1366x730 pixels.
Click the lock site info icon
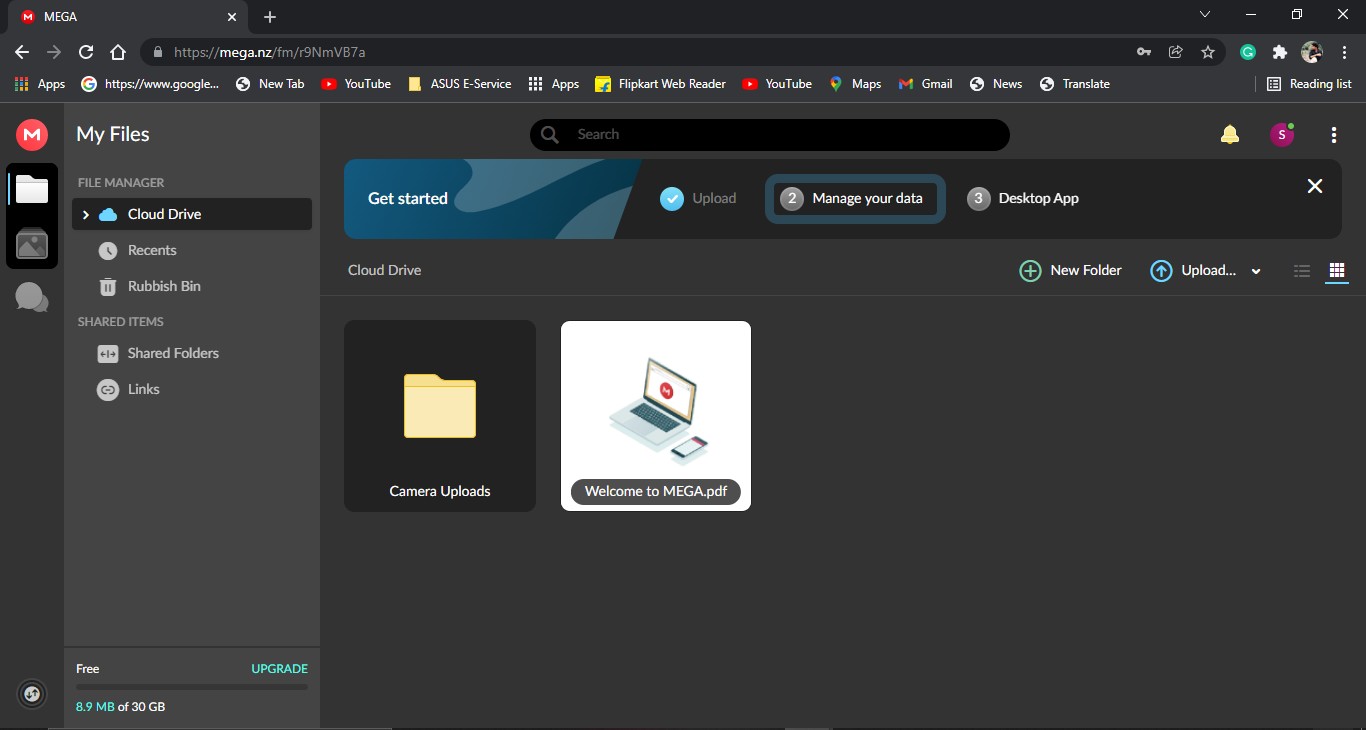point(157,52)
